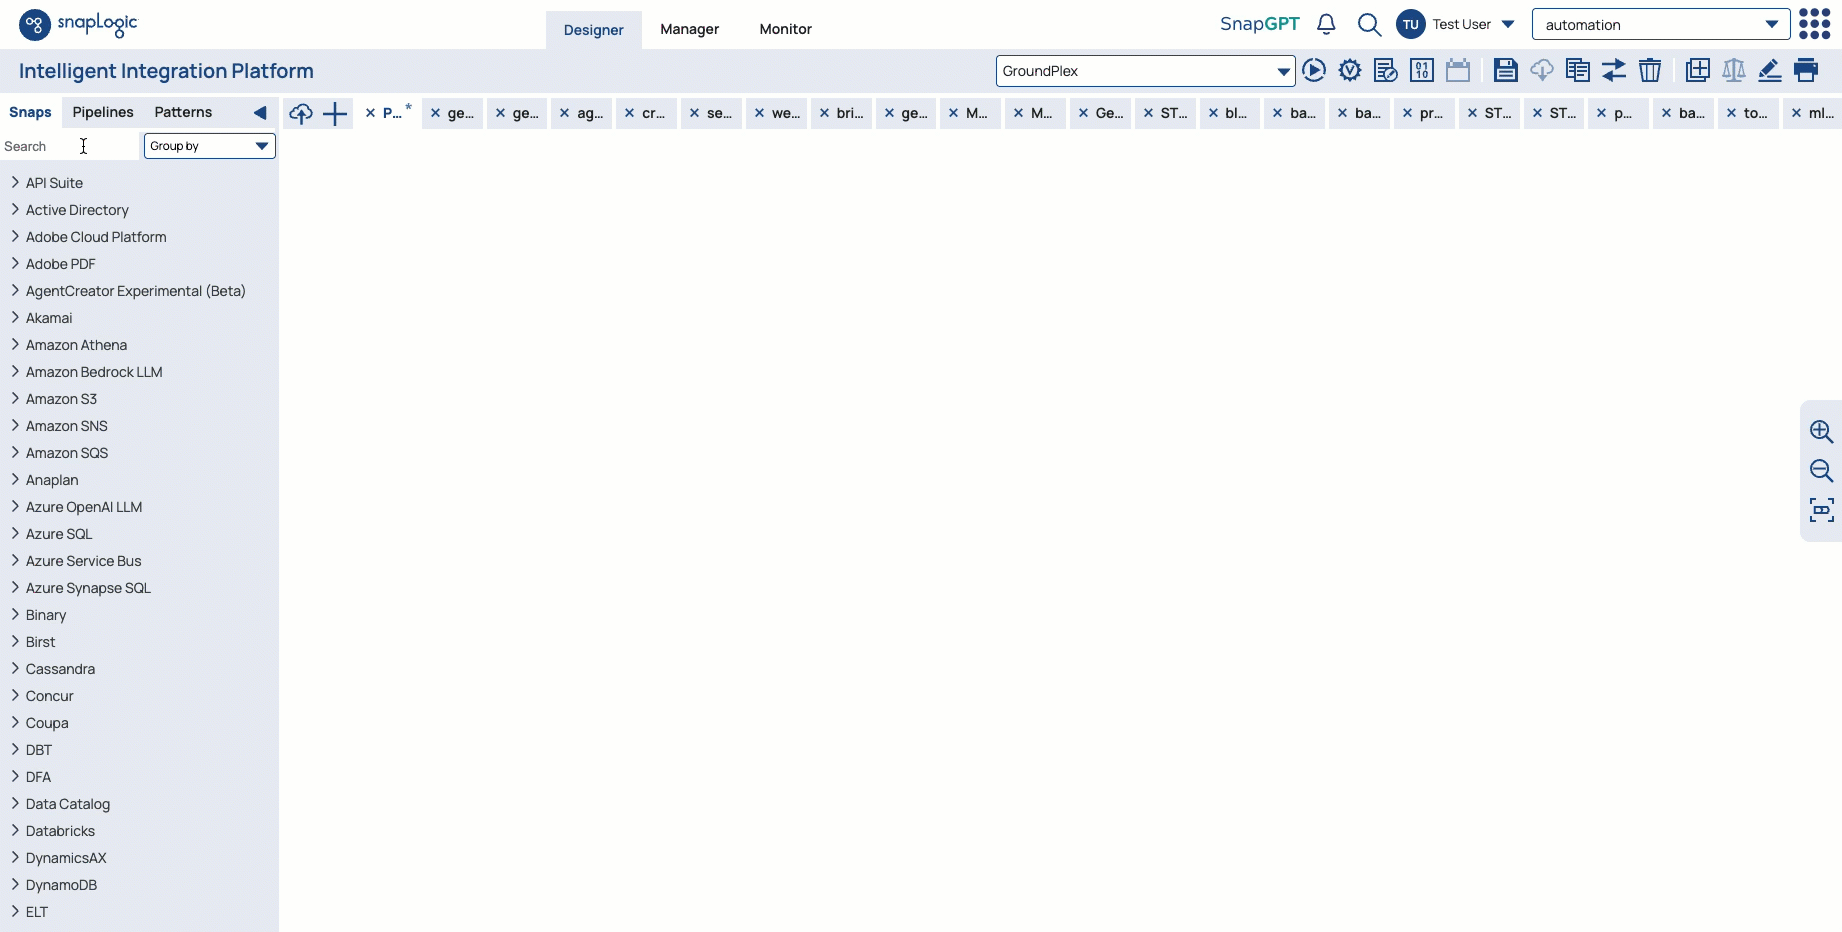Click the printer icon in the toolbar
Viewport: 1842px width, 932px height.
(1806, 70)
